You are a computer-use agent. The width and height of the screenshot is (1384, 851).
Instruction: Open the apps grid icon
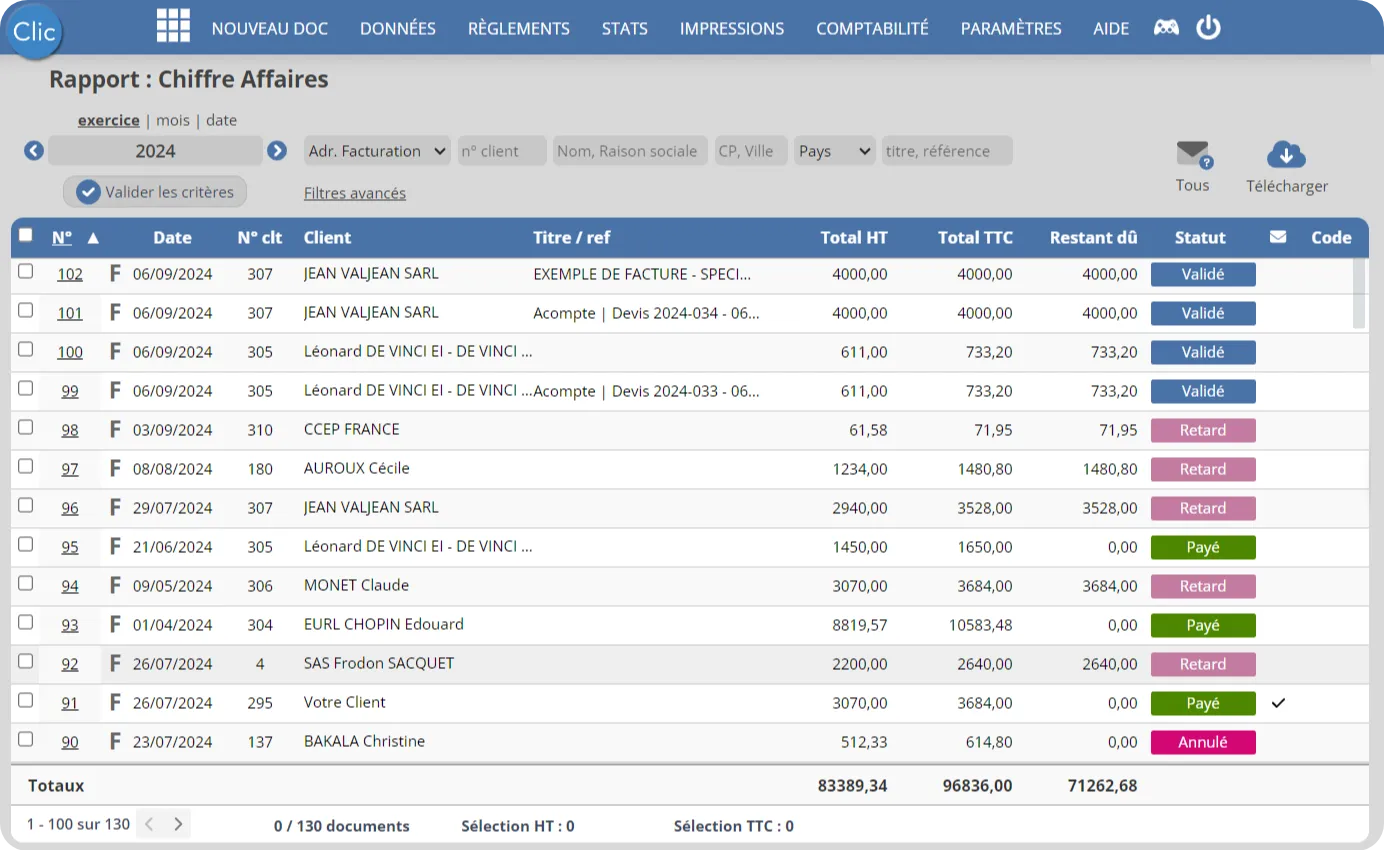coord(173,27)
